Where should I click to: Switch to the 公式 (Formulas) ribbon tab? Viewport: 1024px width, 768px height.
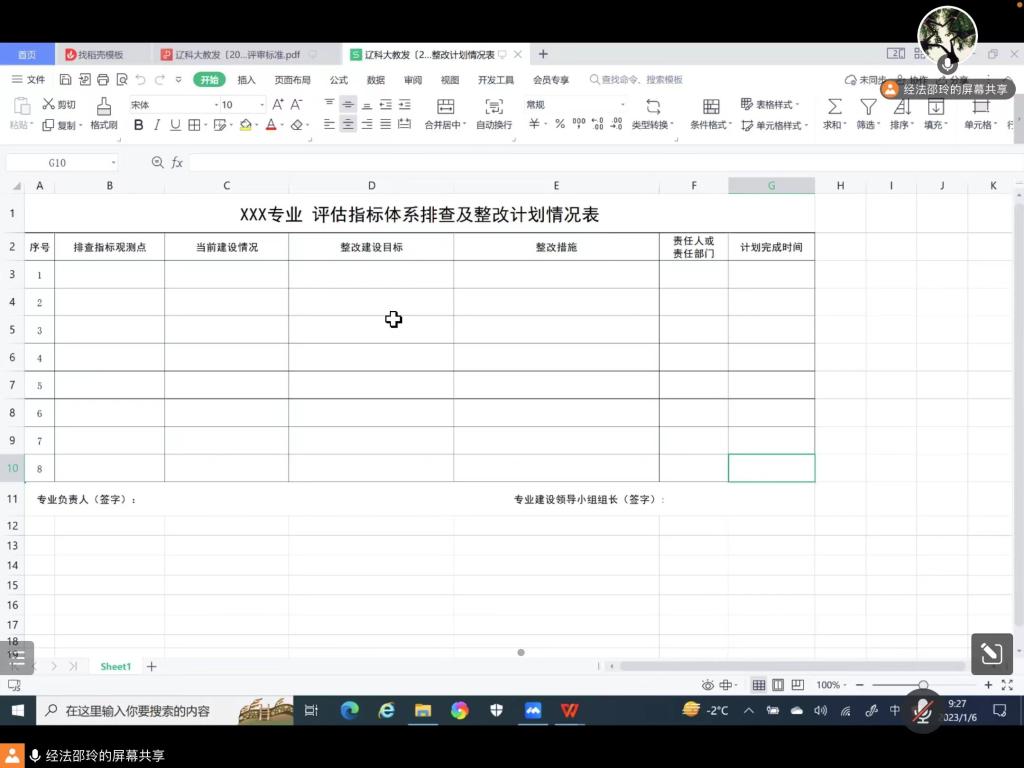(x=339, y=80)
